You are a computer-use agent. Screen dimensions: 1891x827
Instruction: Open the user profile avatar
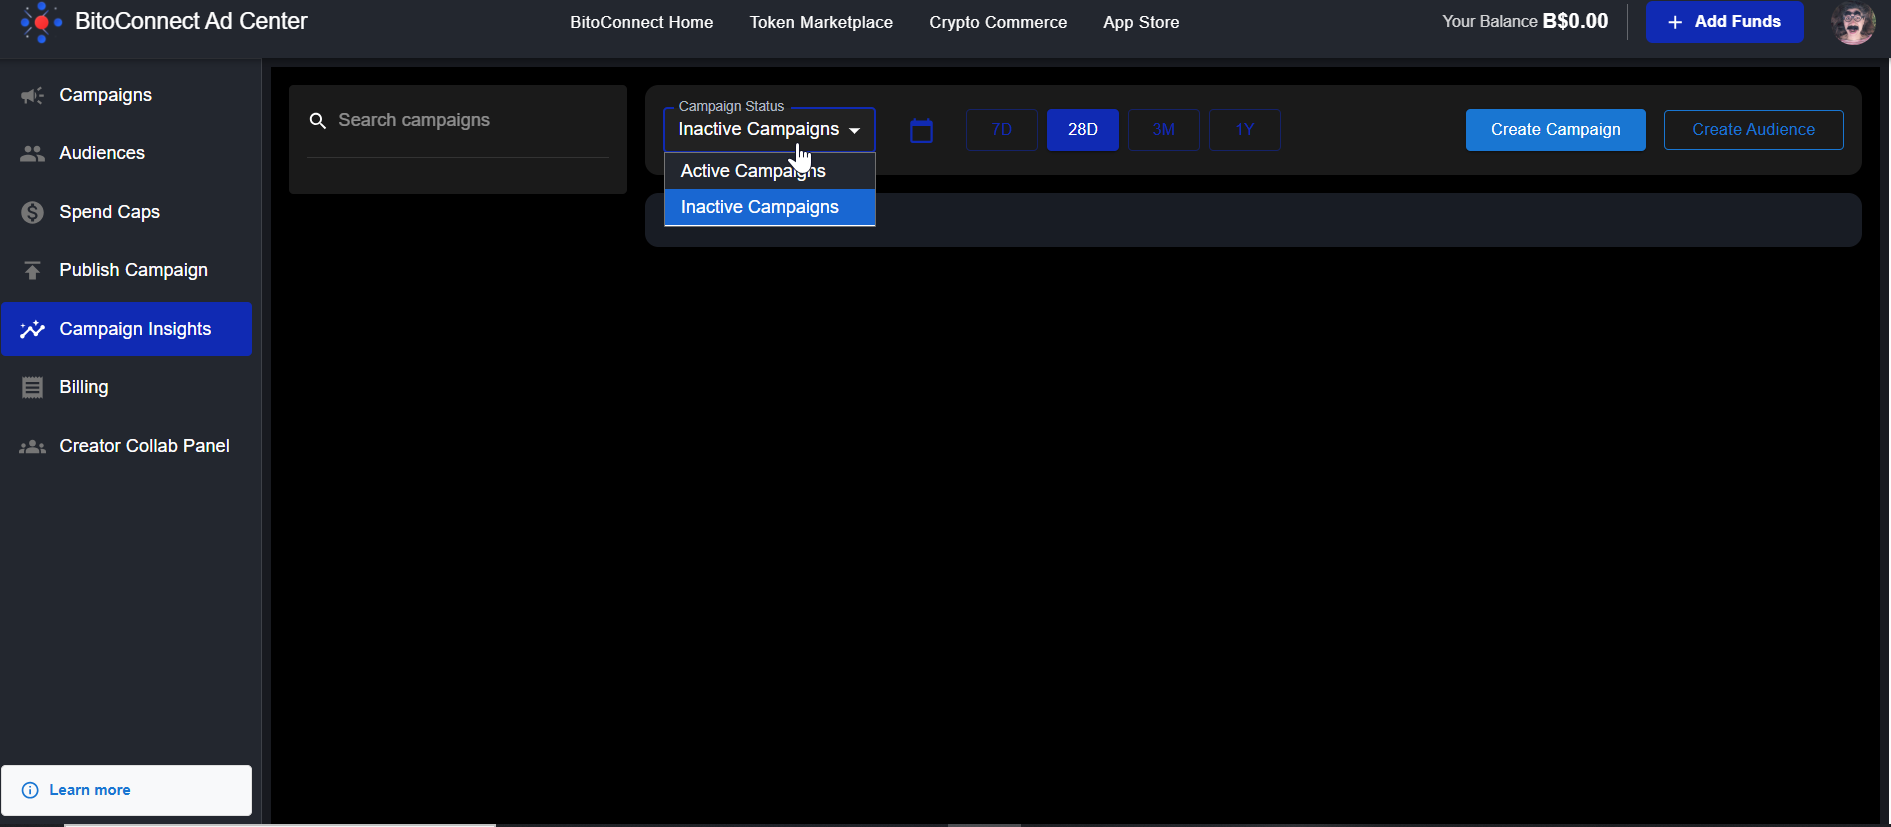tap(1852, 22)
